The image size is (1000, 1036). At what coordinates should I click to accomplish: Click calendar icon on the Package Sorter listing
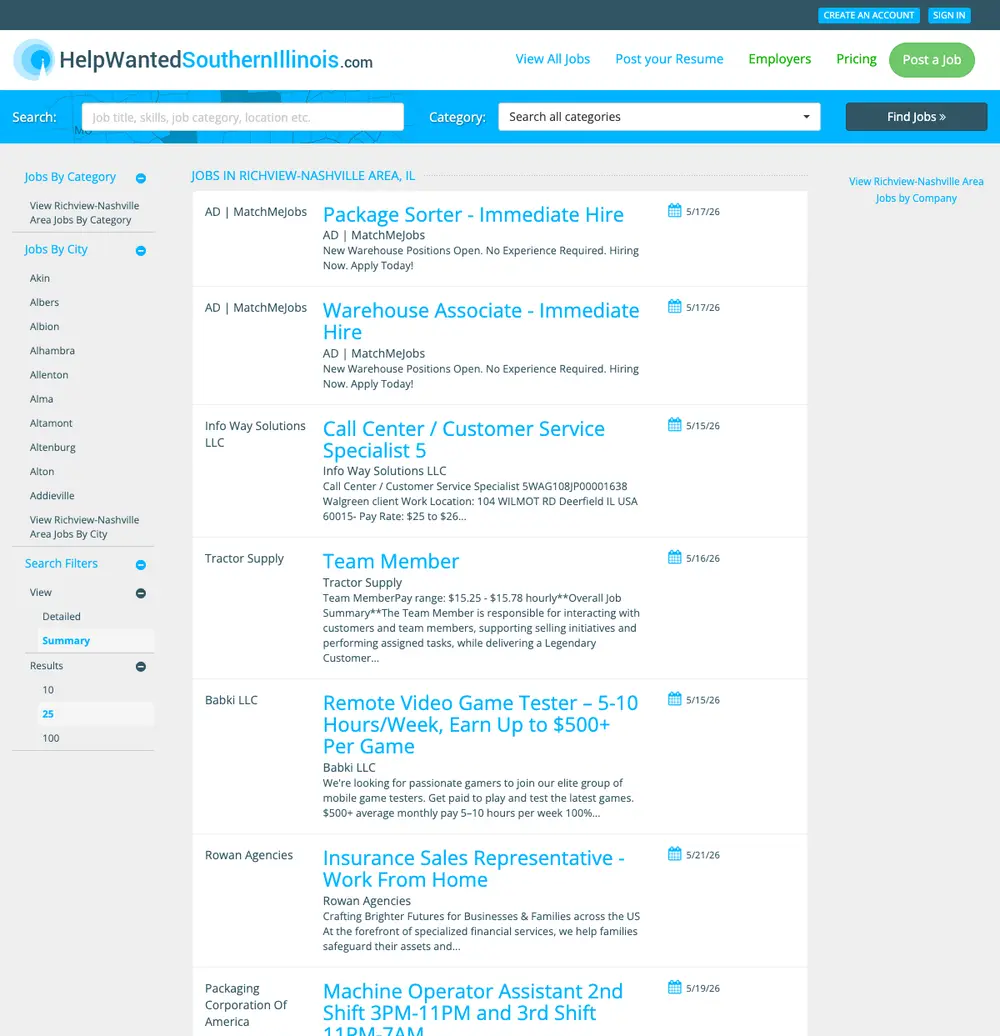674,211
